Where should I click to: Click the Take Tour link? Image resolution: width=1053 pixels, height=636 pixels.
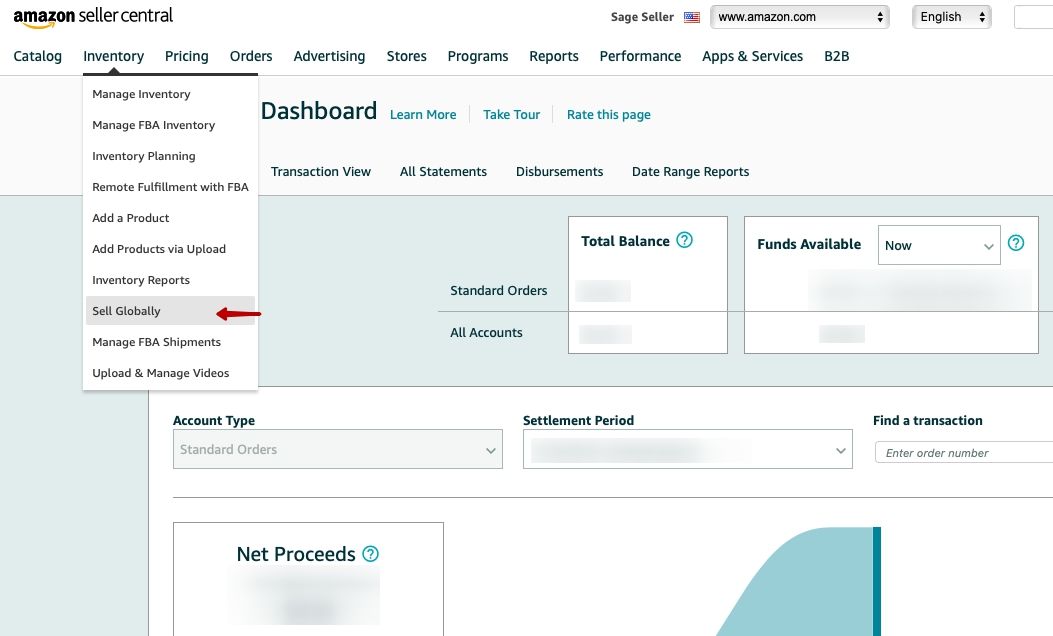pyautogui.click(x=512, y=115)
